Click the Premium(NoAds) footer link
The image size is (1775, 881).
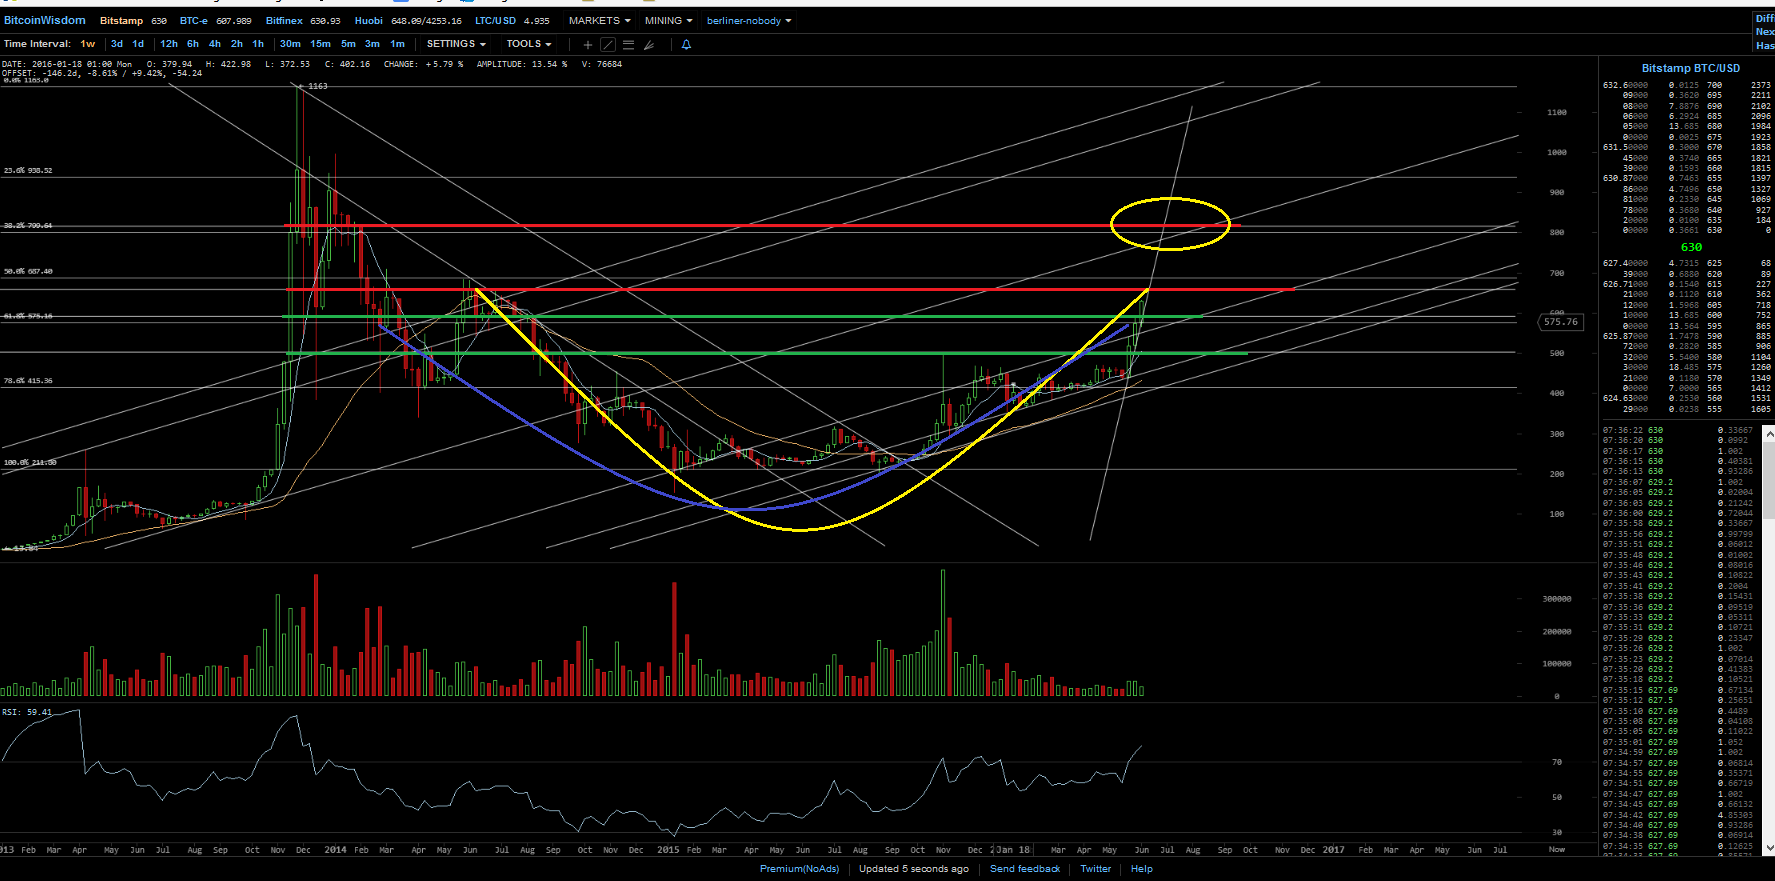(799, 869)
